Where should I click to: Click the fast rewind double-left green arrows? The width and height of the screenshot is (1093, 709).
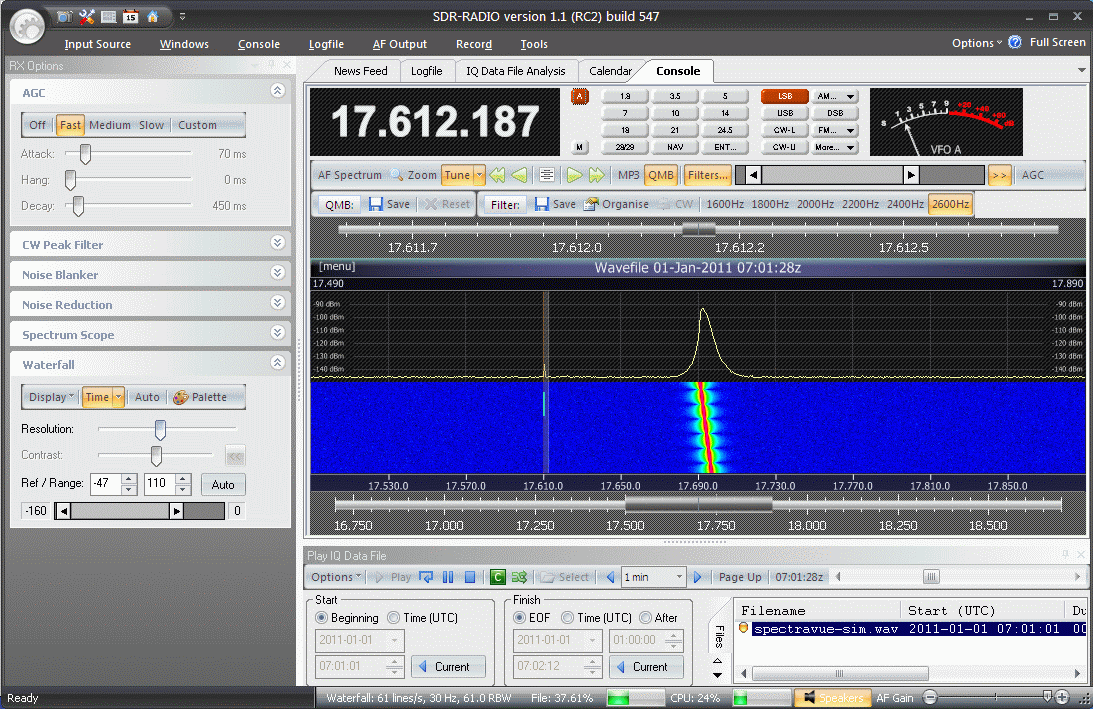[x=497, y=175]
